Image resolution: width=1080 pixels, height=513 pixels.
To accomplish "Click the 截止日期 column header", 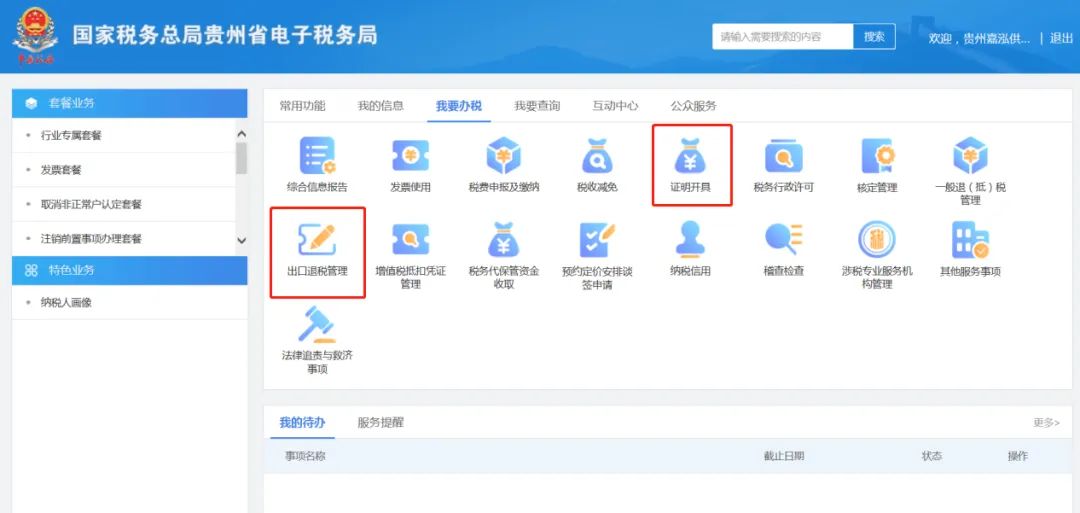I will pyautogui.click(x=784, y=456).
